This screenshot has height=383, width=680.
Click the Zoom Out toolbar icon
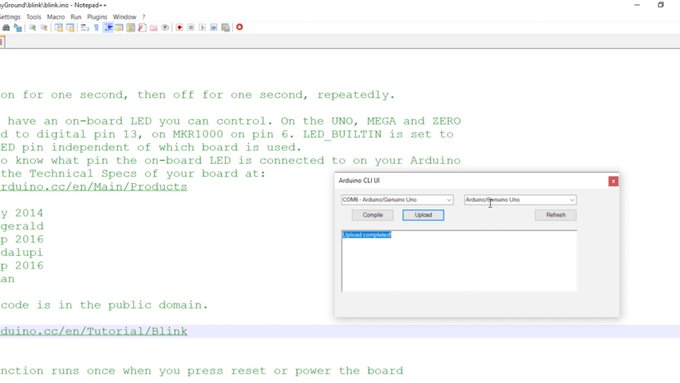coord(44,27)
